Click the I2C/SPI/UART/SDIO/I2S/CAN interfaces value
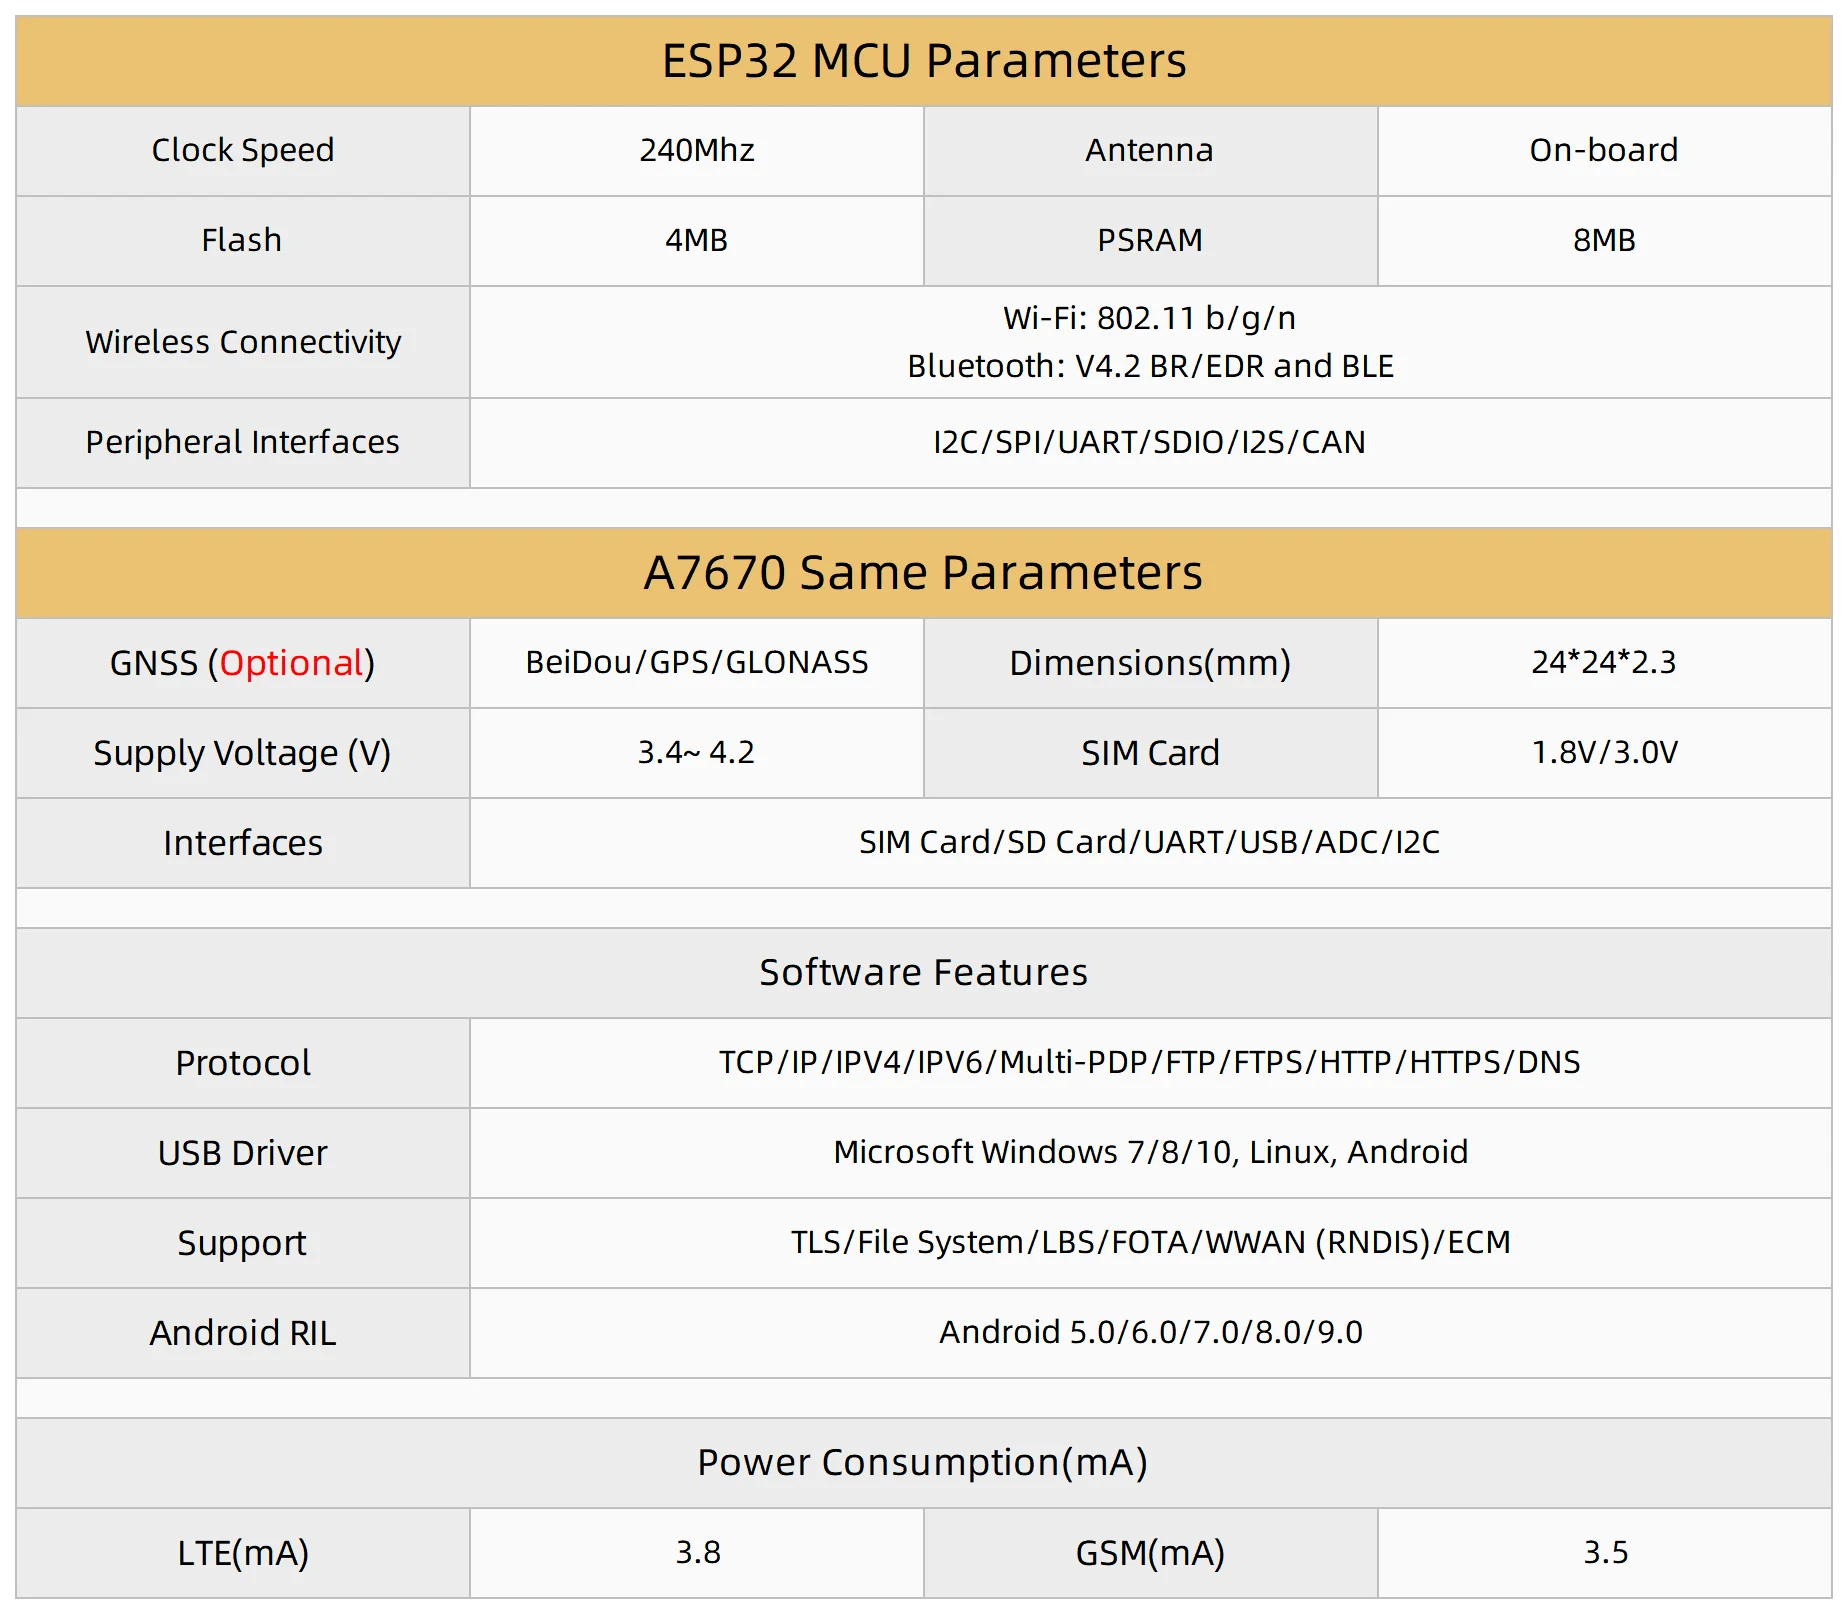The height and width of the screenshot is (1614, 1848). click(1150, 442)
